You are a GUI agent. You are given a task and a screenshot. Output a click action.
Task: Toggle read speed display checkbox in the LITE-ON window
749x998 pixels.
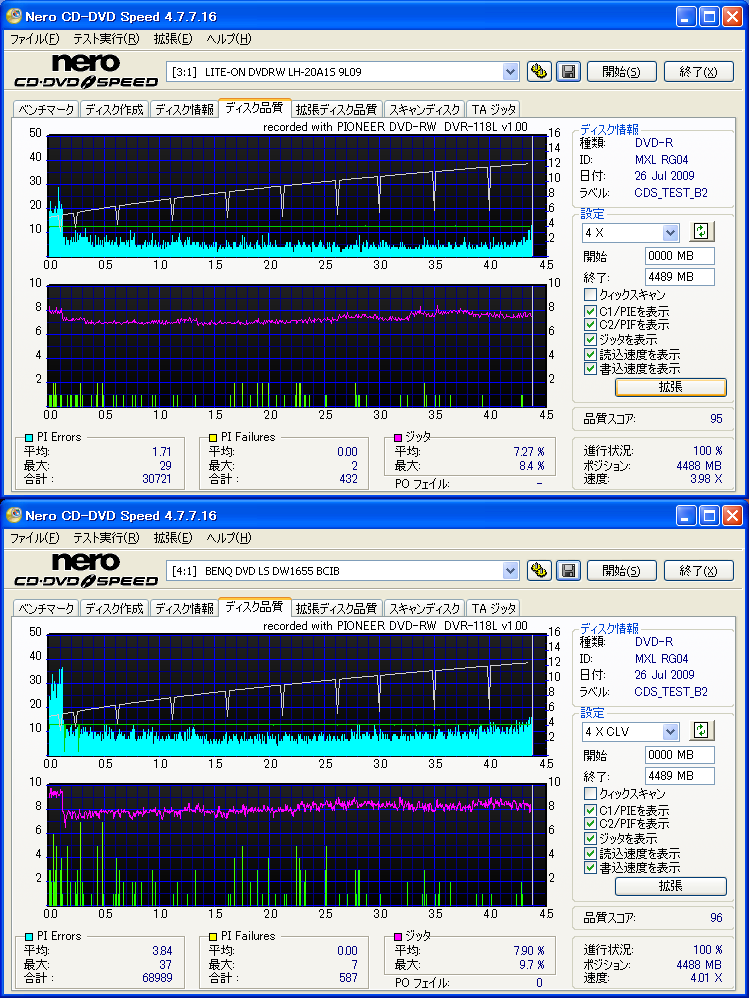pyautogui.click(x=590, y=355)
